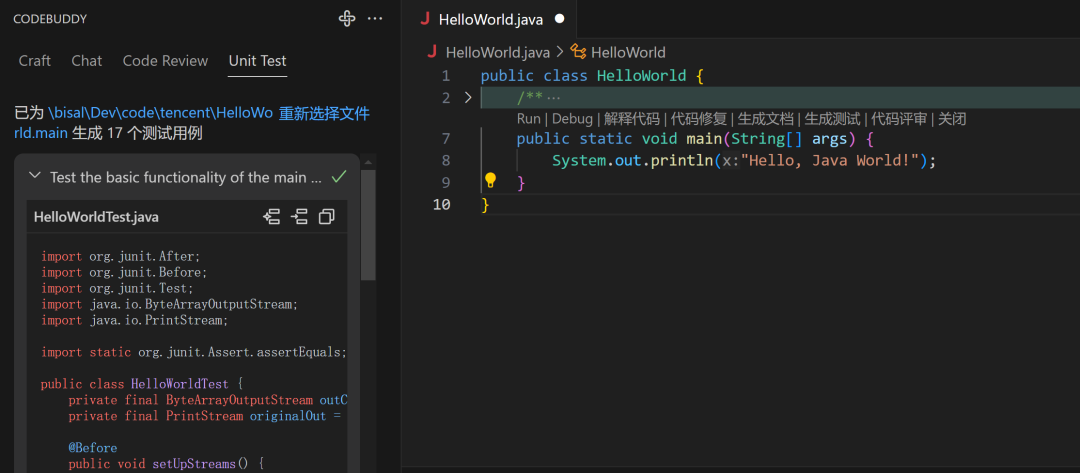Click the class symbol icon in the breadcrumb
This screenshot has width=1080, height=473.
[578, 52]
